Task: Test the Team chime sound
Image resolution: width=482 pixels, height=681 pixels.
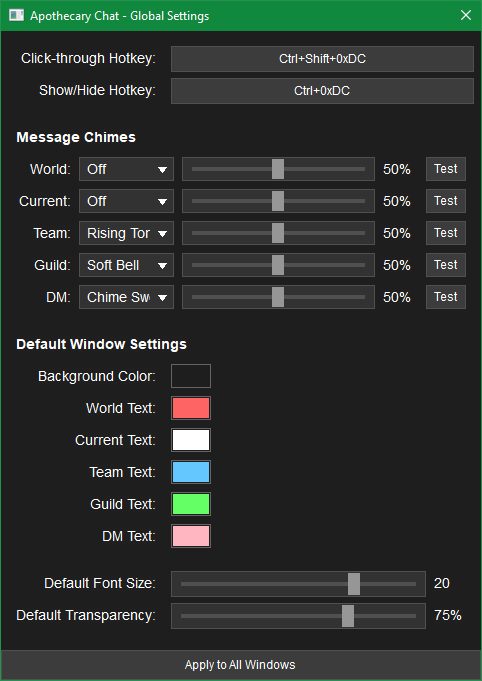Action: (x=446, y=233)
